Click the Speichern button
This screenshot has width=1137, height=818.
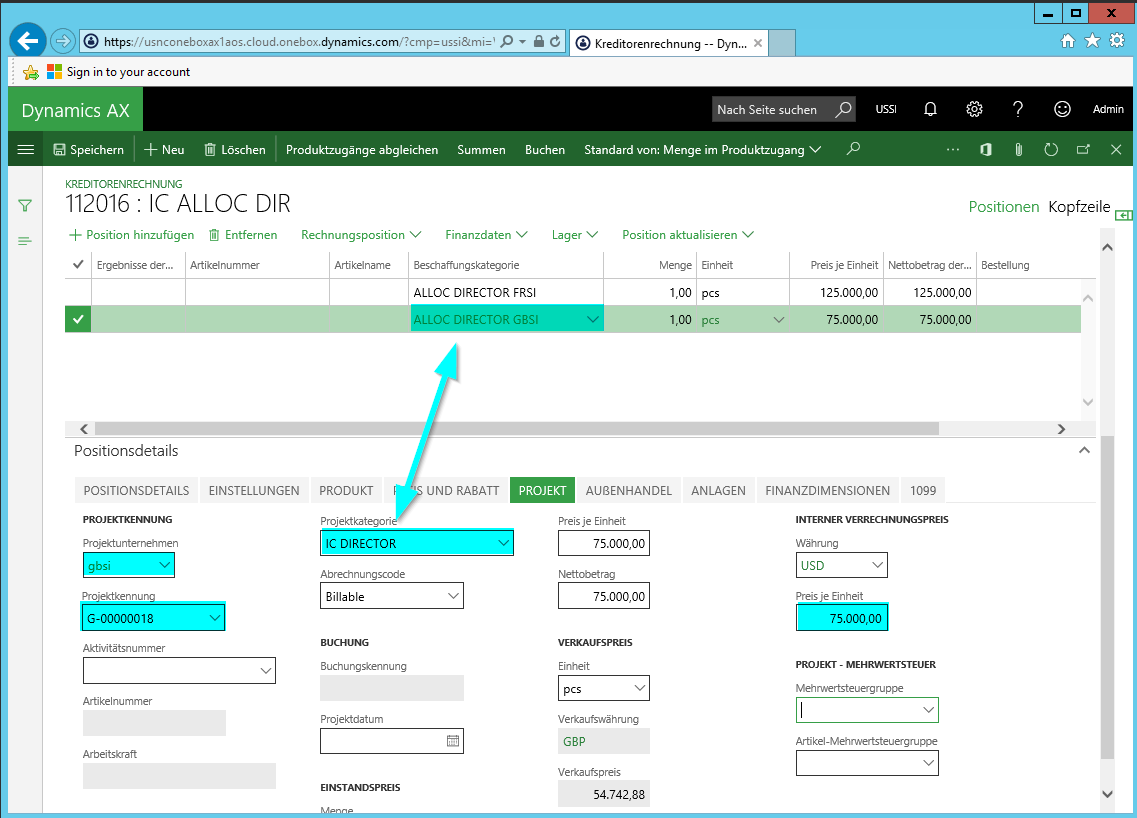pyautogui.click(x=88, y=150)
